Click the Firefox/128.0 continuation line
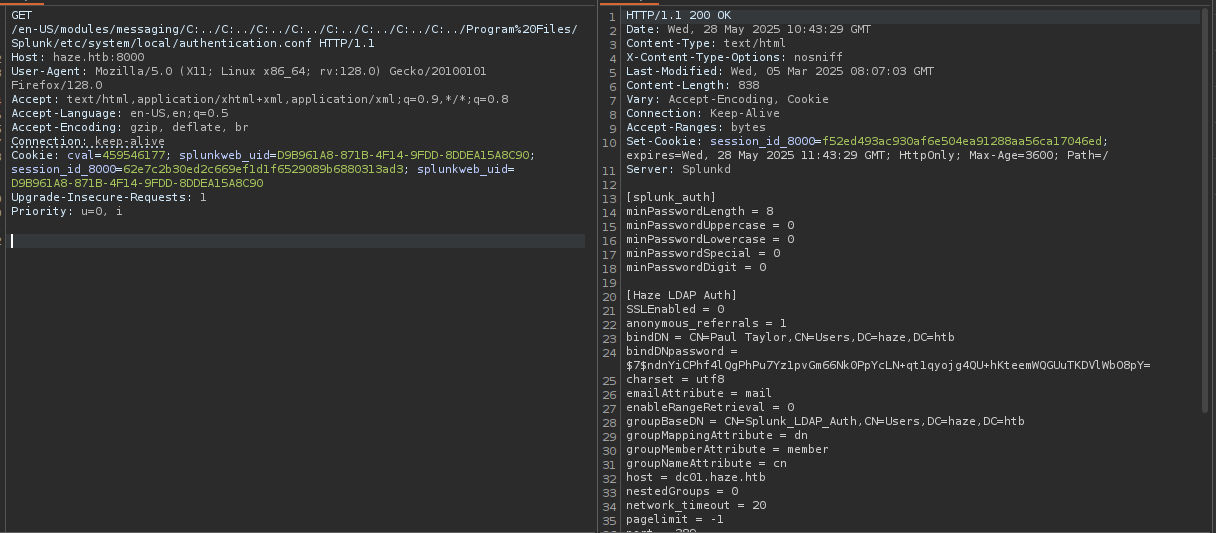Screen dimensions: 1216x533 click(57, 86)
